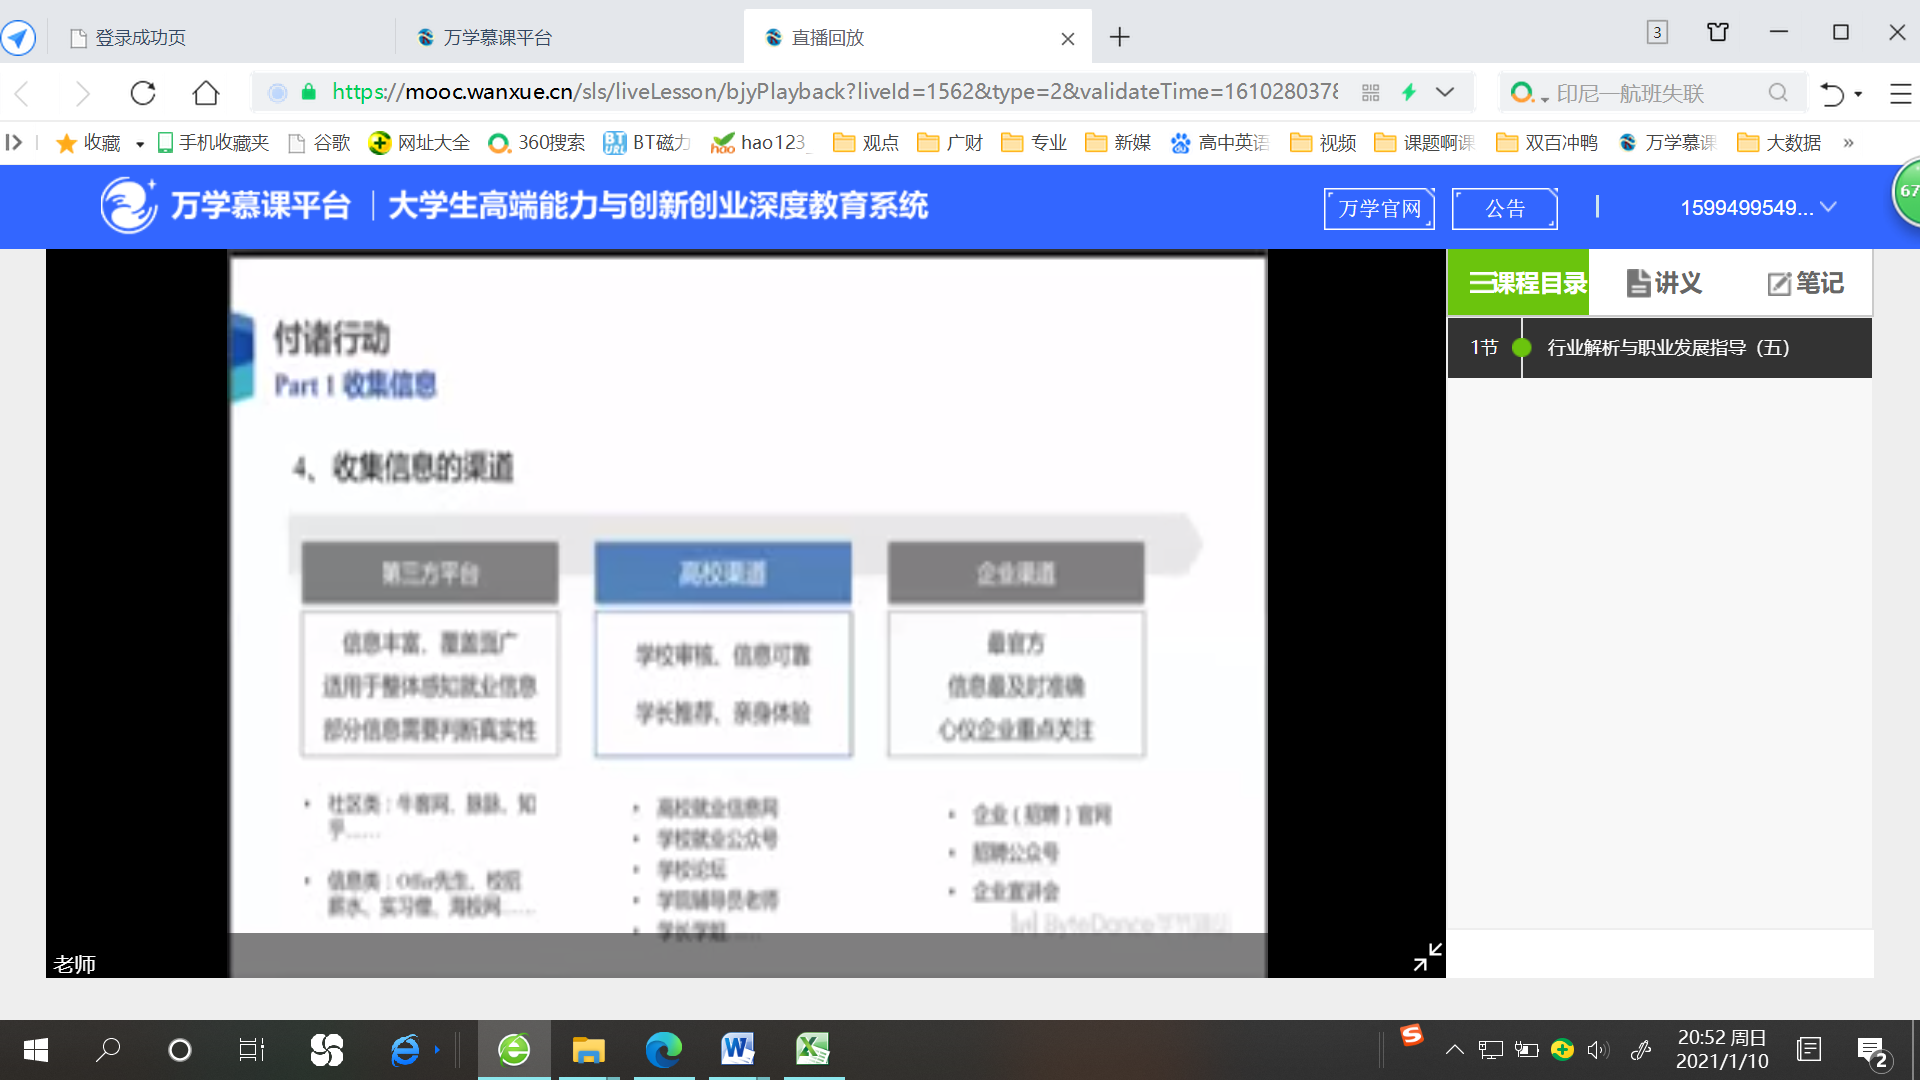Image resolution: width=1920 pixels, height=1080 pixels.
Task: Click the browser refresh icon
Action: click(x=143, y=93)
